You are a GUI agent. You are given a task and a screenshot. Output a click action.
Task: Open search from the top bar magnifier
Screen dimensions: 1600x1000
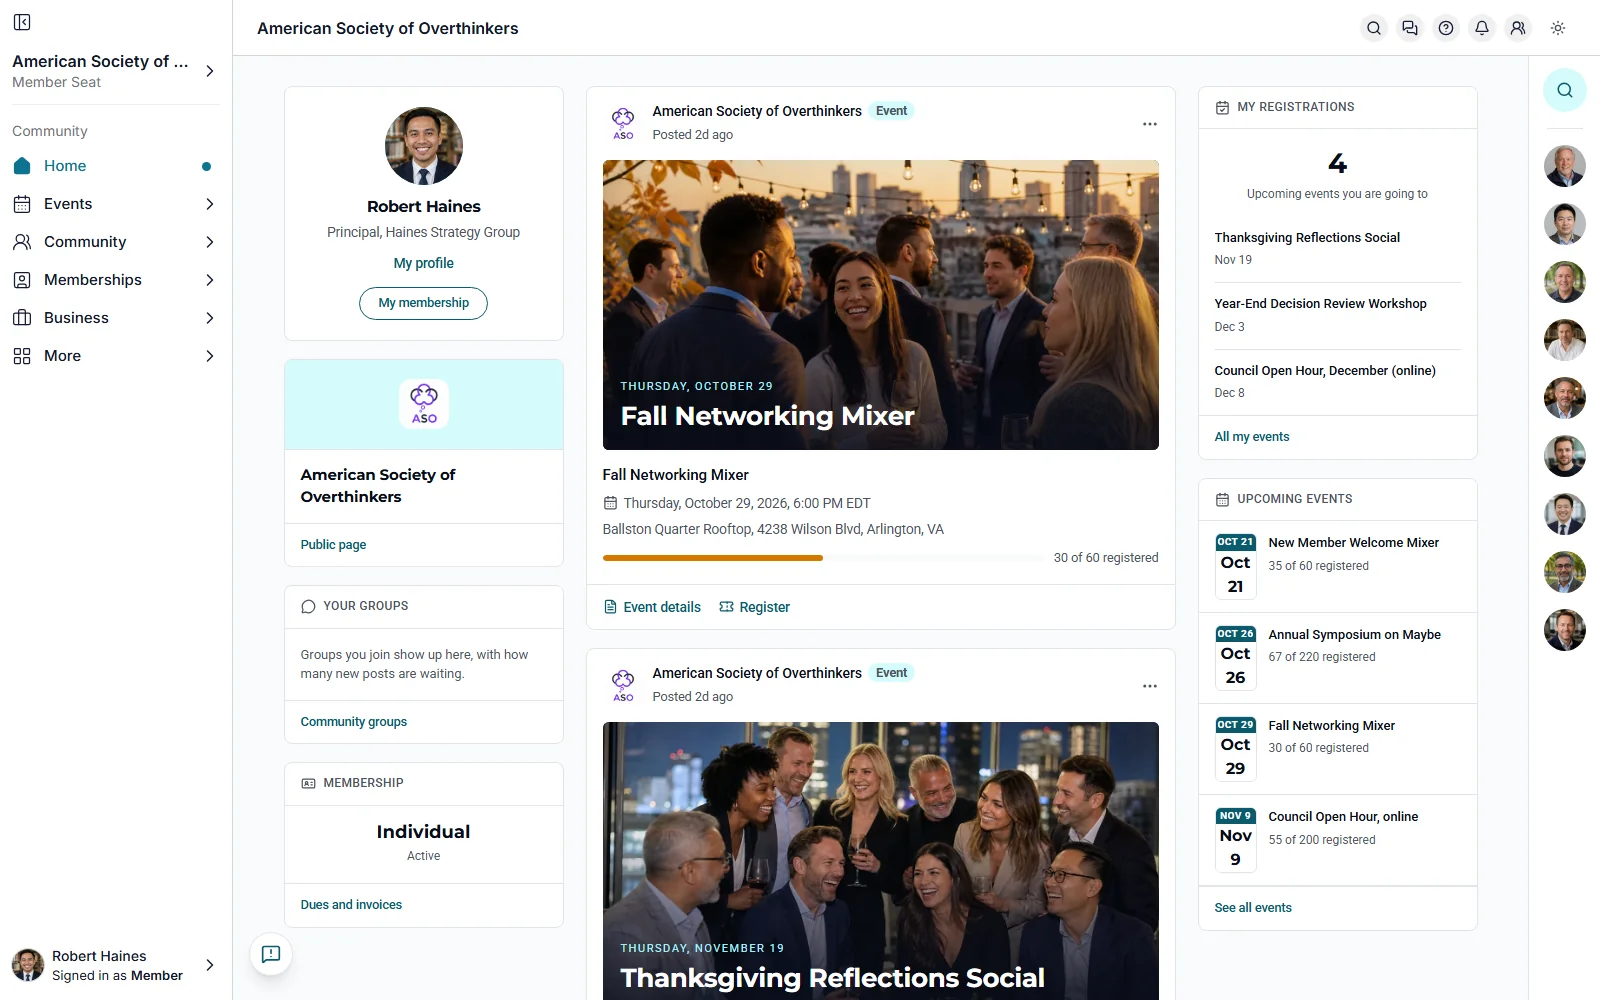(x=1374, y=28)
